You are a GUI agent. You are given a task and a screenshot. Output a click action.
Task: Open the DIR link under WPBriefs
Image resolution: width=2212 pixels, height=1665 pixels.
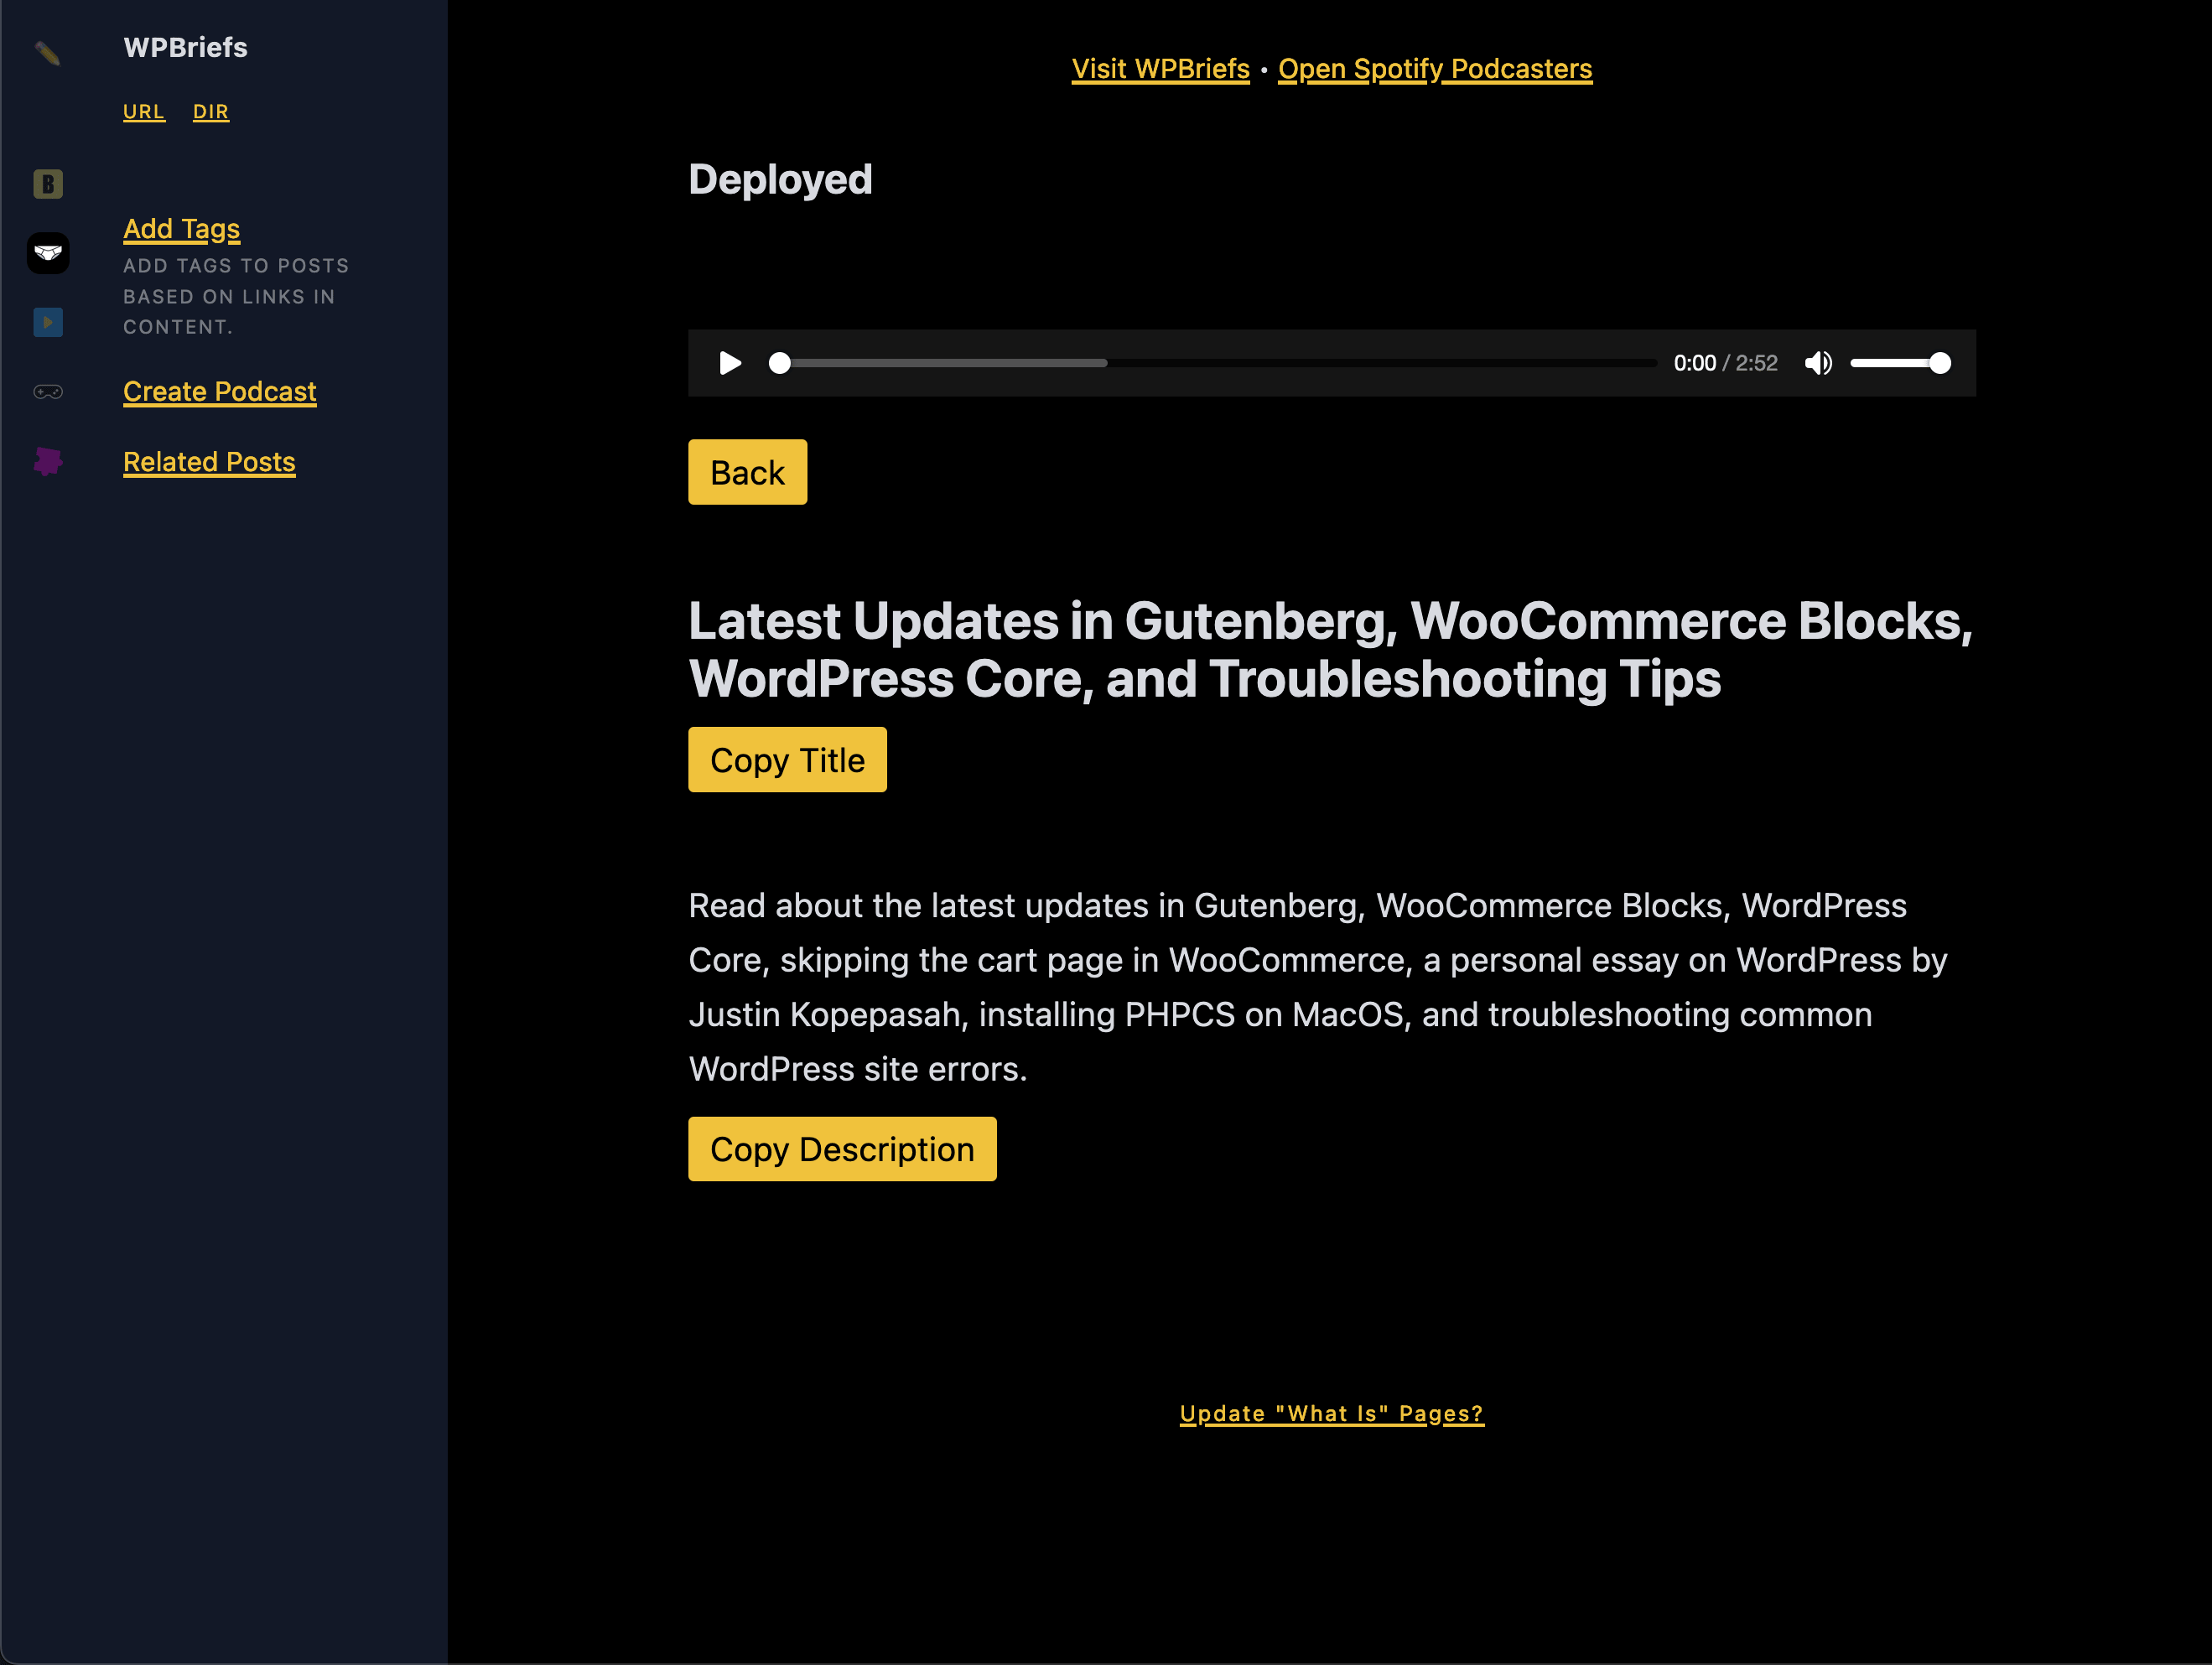[211, 112]
